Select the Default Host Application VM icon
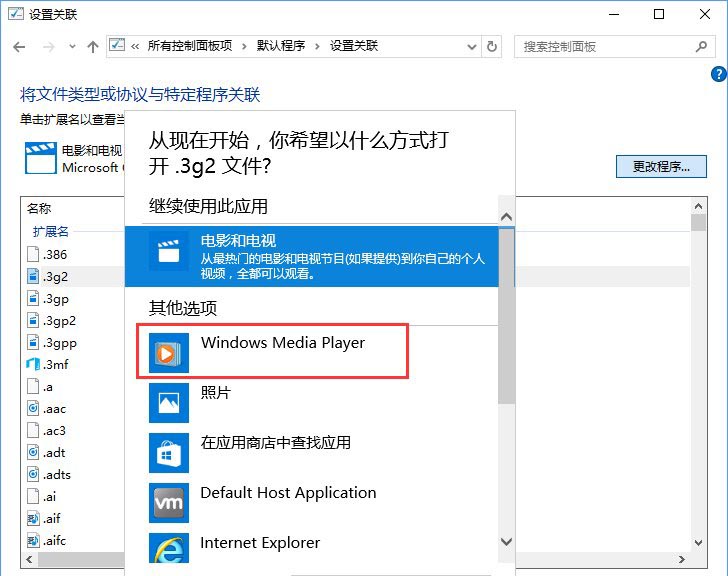Screen dimensions: 728x576 pyautogui.click(x=168, y=502)
